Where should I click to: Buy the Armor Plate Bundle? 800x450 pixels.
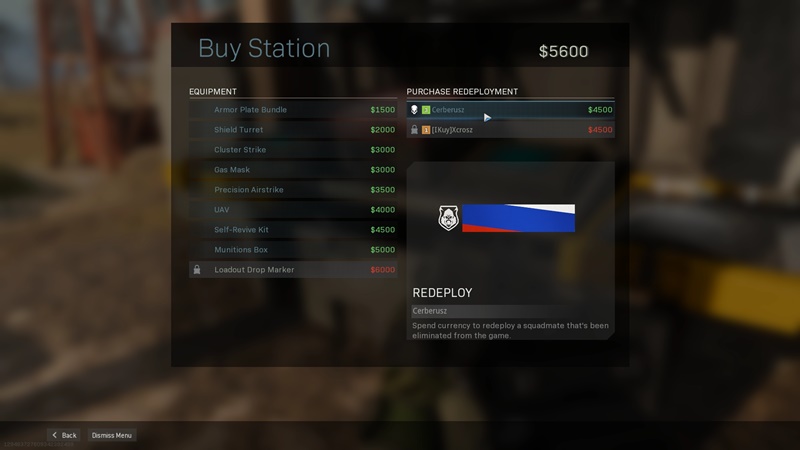[x=293, y=110]
